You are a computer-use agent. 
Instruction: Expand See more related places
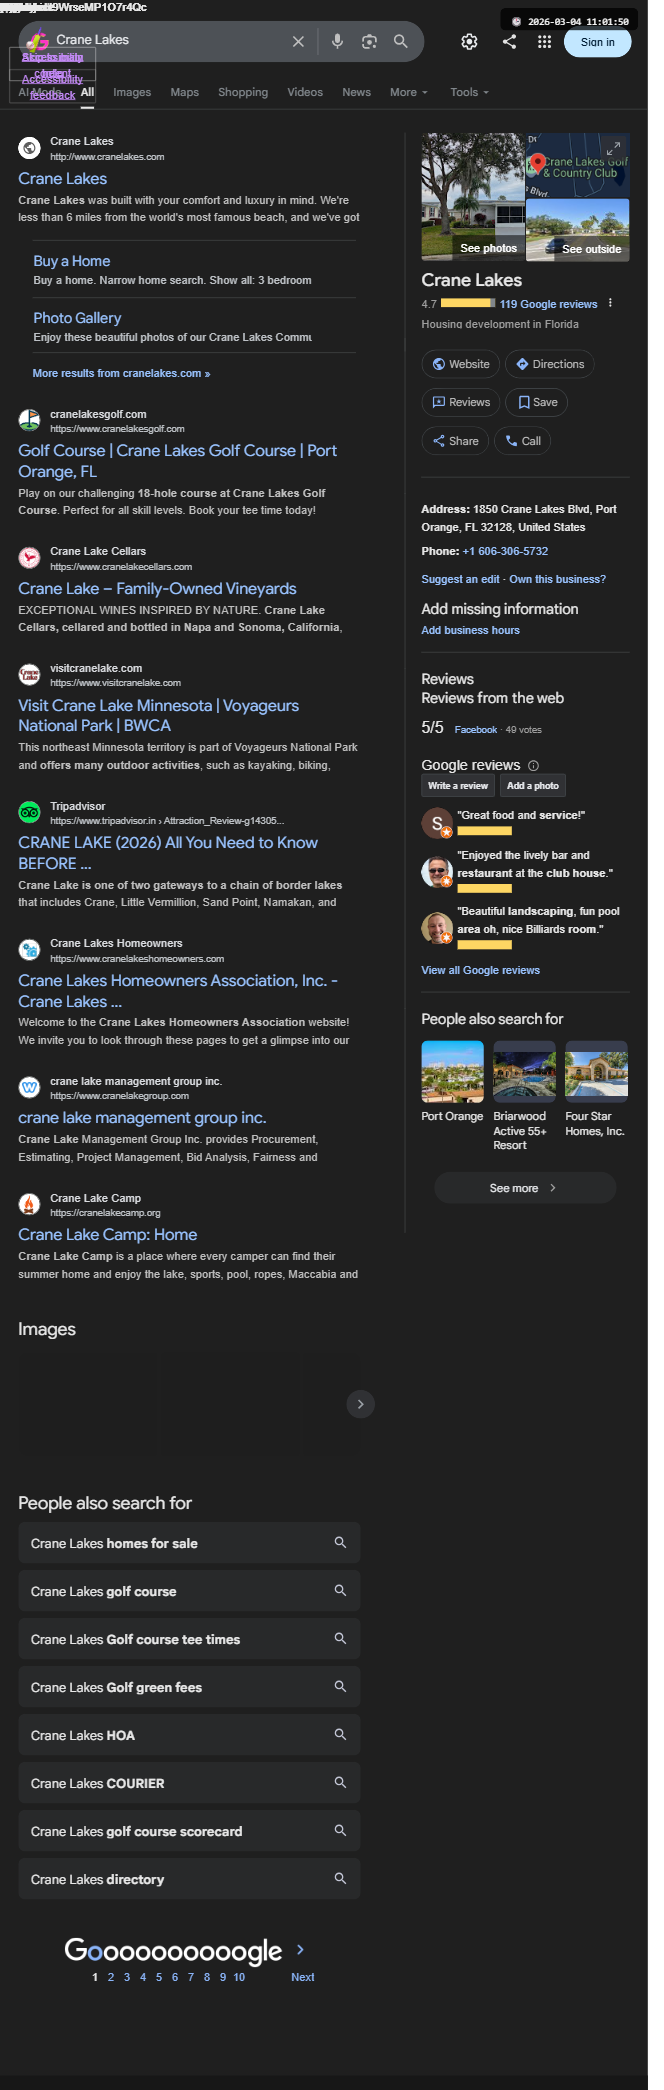(525, 1188)
